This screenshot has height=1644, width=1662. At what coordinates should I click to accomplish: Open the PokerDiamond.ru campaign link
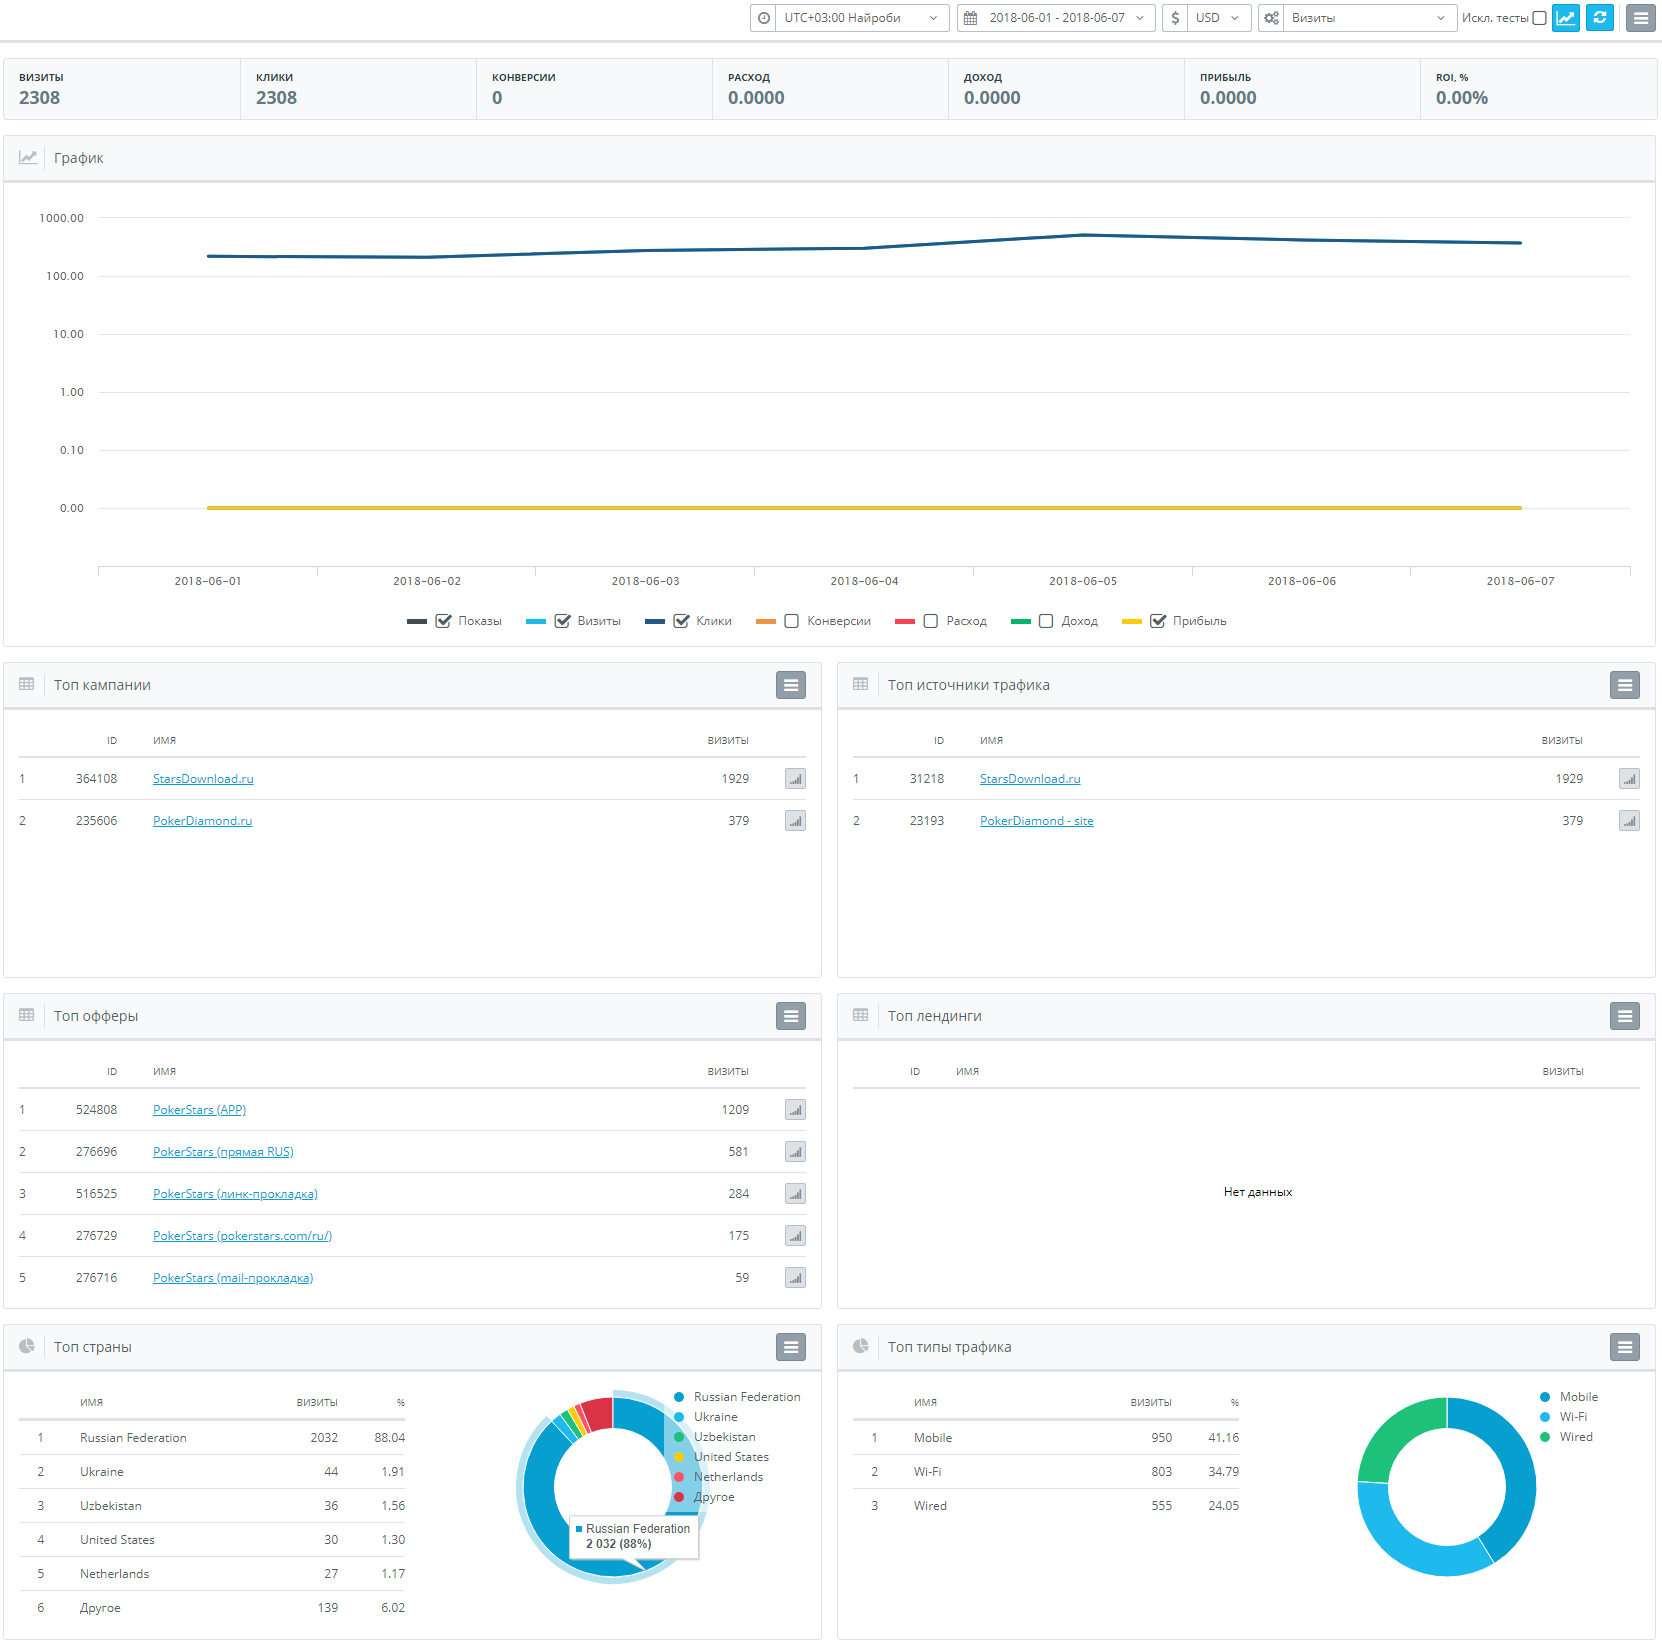202,821
